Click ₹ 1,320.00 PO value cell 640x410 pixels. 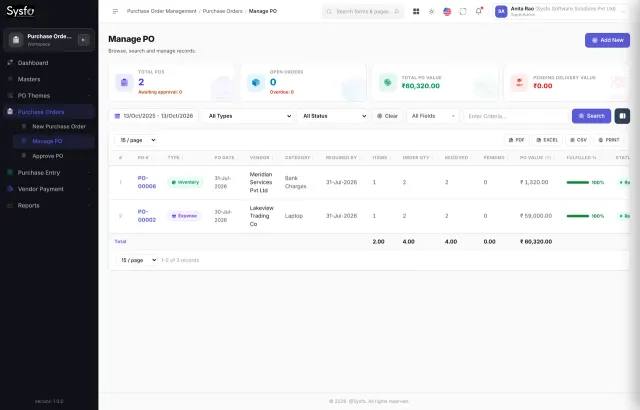click(x=534, y=182)
